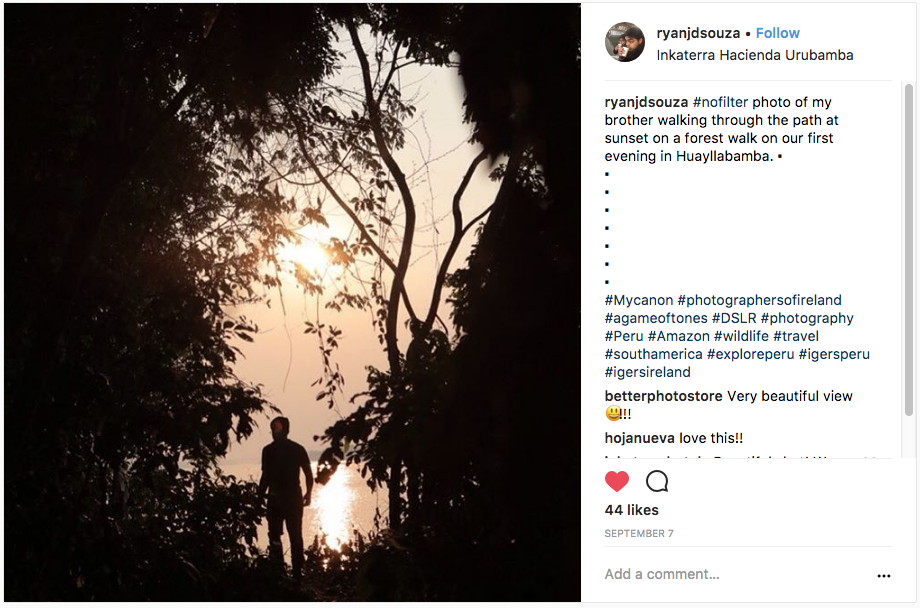Click the comments panel scrollbar
Image resolution: width=920 pixels, height=608 pixels.
(x=909, y=250)
